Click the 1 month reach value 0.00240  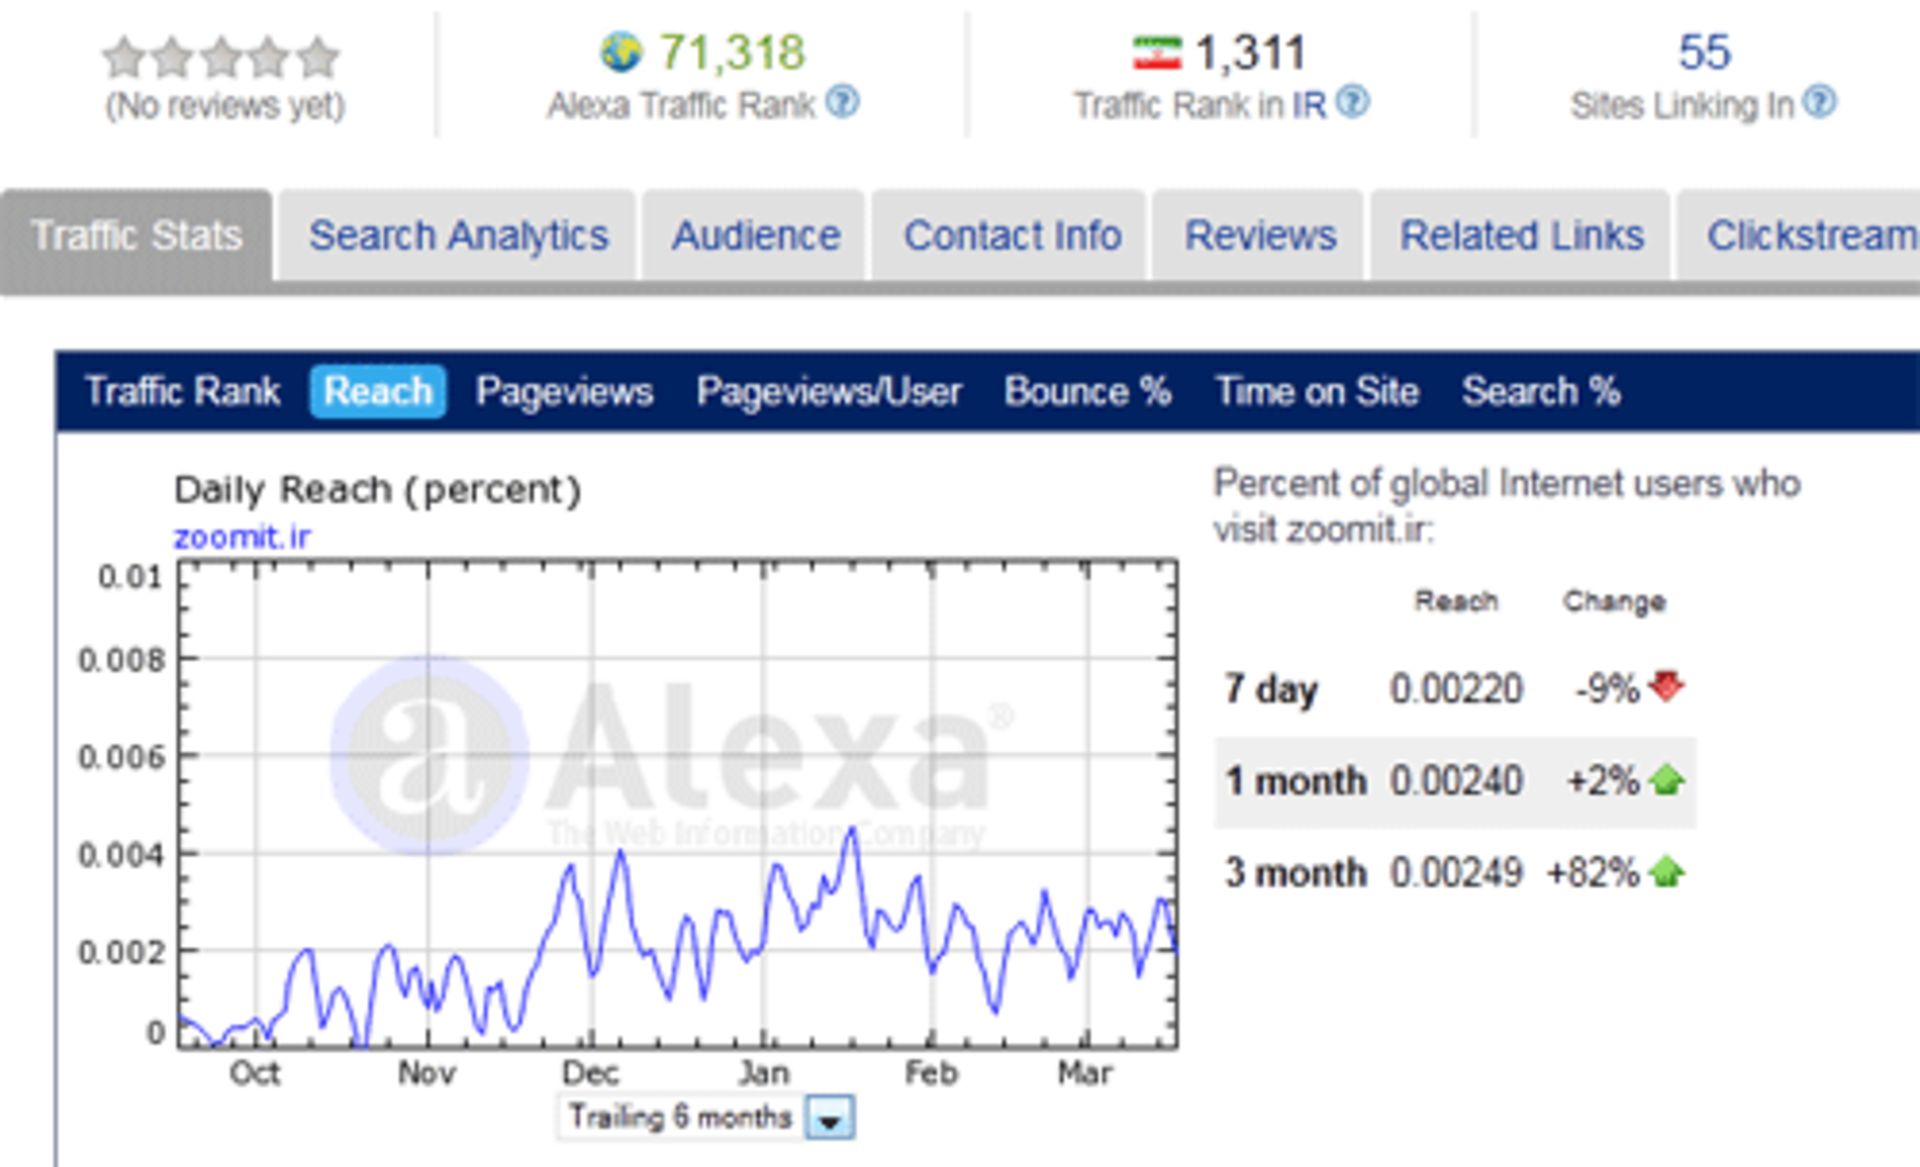coord(1456,780)
